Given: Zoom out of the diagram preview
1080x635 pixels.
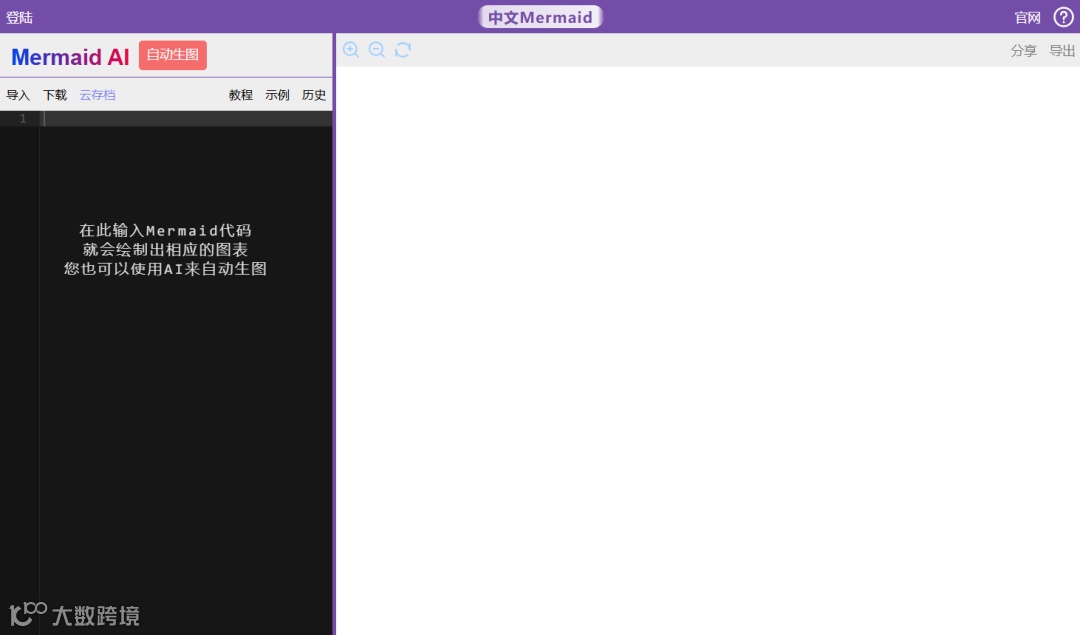Looking at the screenshot, I should tap(377, 50).
